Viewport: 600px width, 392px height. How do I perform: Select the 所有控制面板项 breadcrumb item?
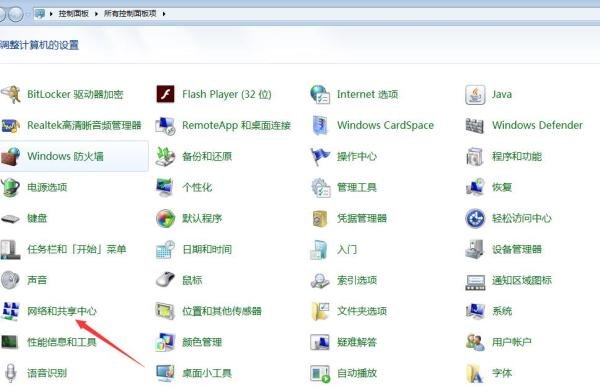tap(130, 14)
